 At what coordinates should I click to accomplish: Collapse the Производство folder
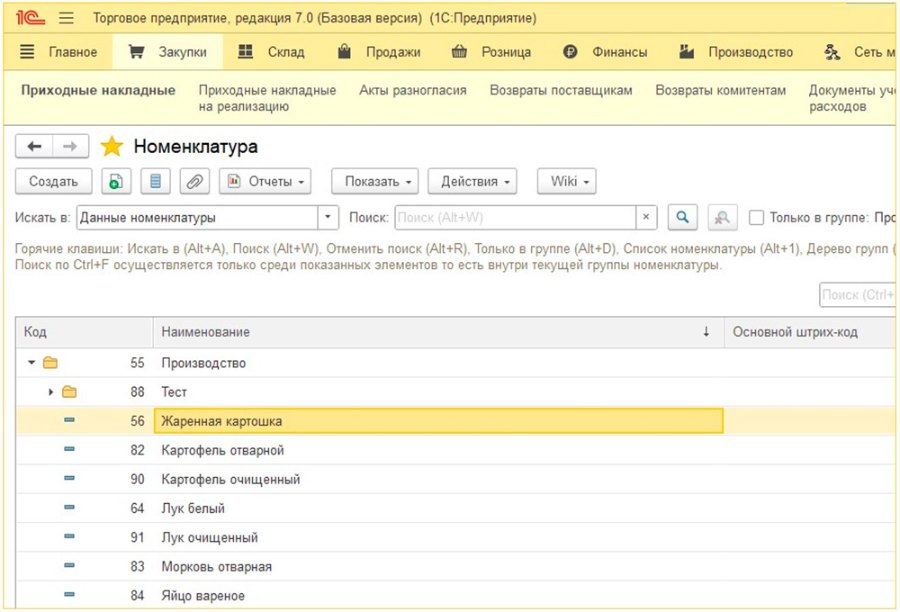coord(32,362)
